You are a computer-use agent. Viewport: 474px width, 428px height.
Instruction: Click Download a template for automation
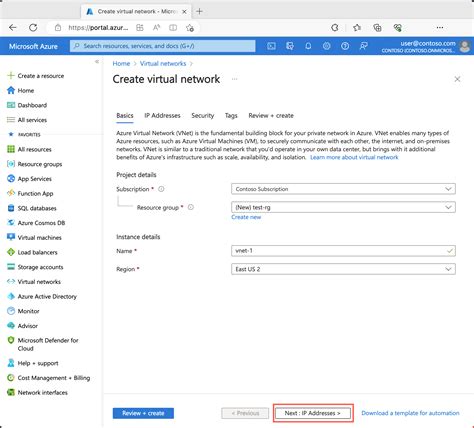410,413
